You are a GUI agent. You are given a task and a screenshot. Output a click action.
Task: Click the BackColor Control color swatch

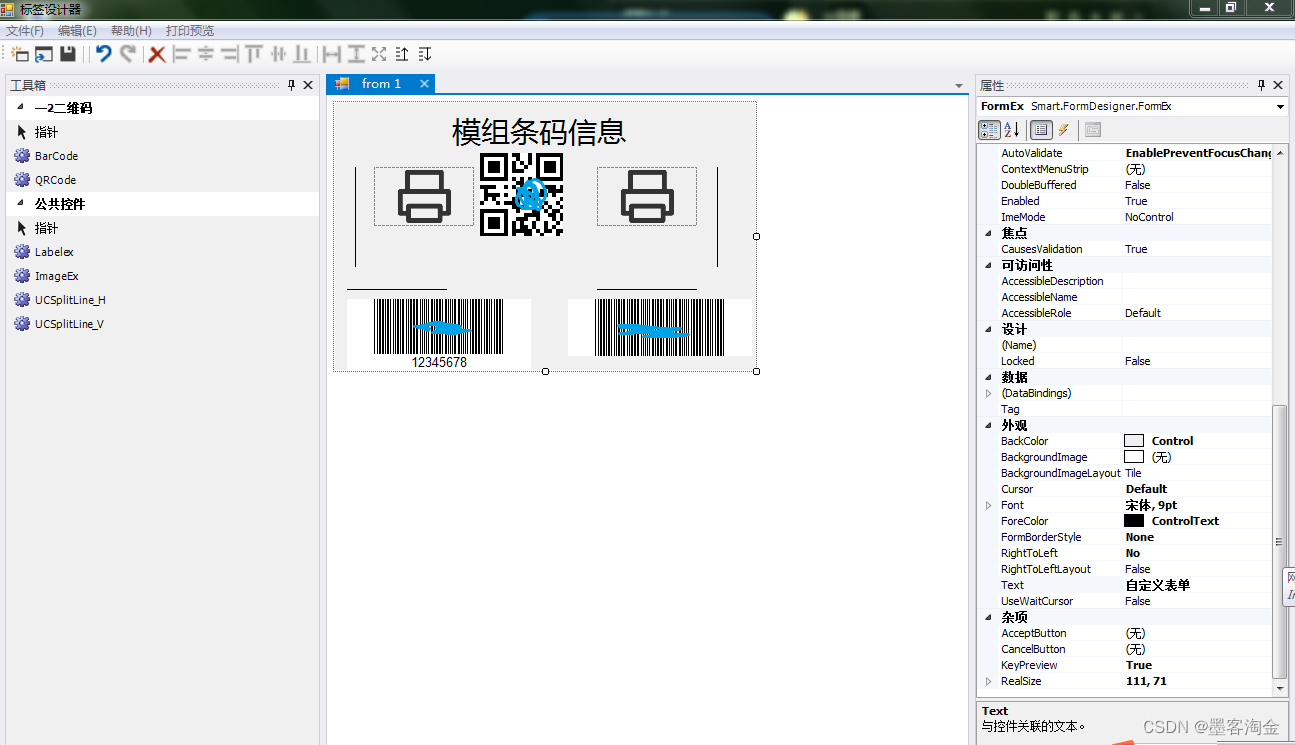pyautogui.click(x=1134, y=441)
